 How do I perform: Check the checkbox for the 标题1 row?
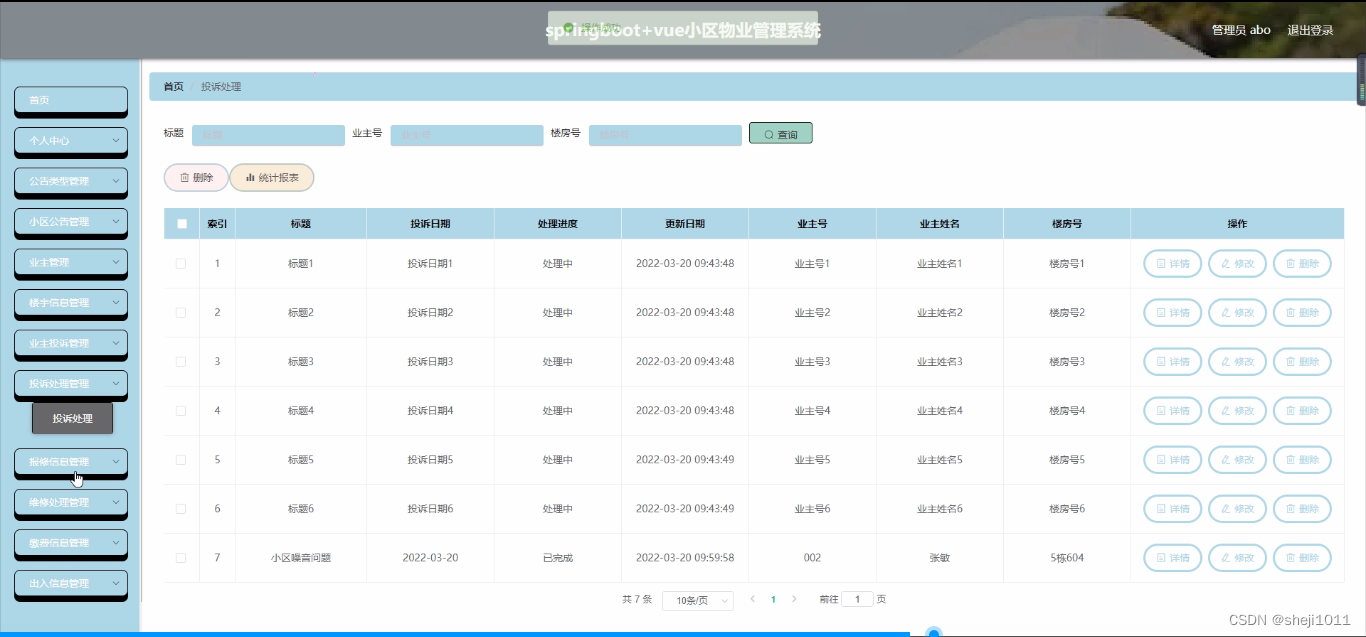[x=181, y=263]
